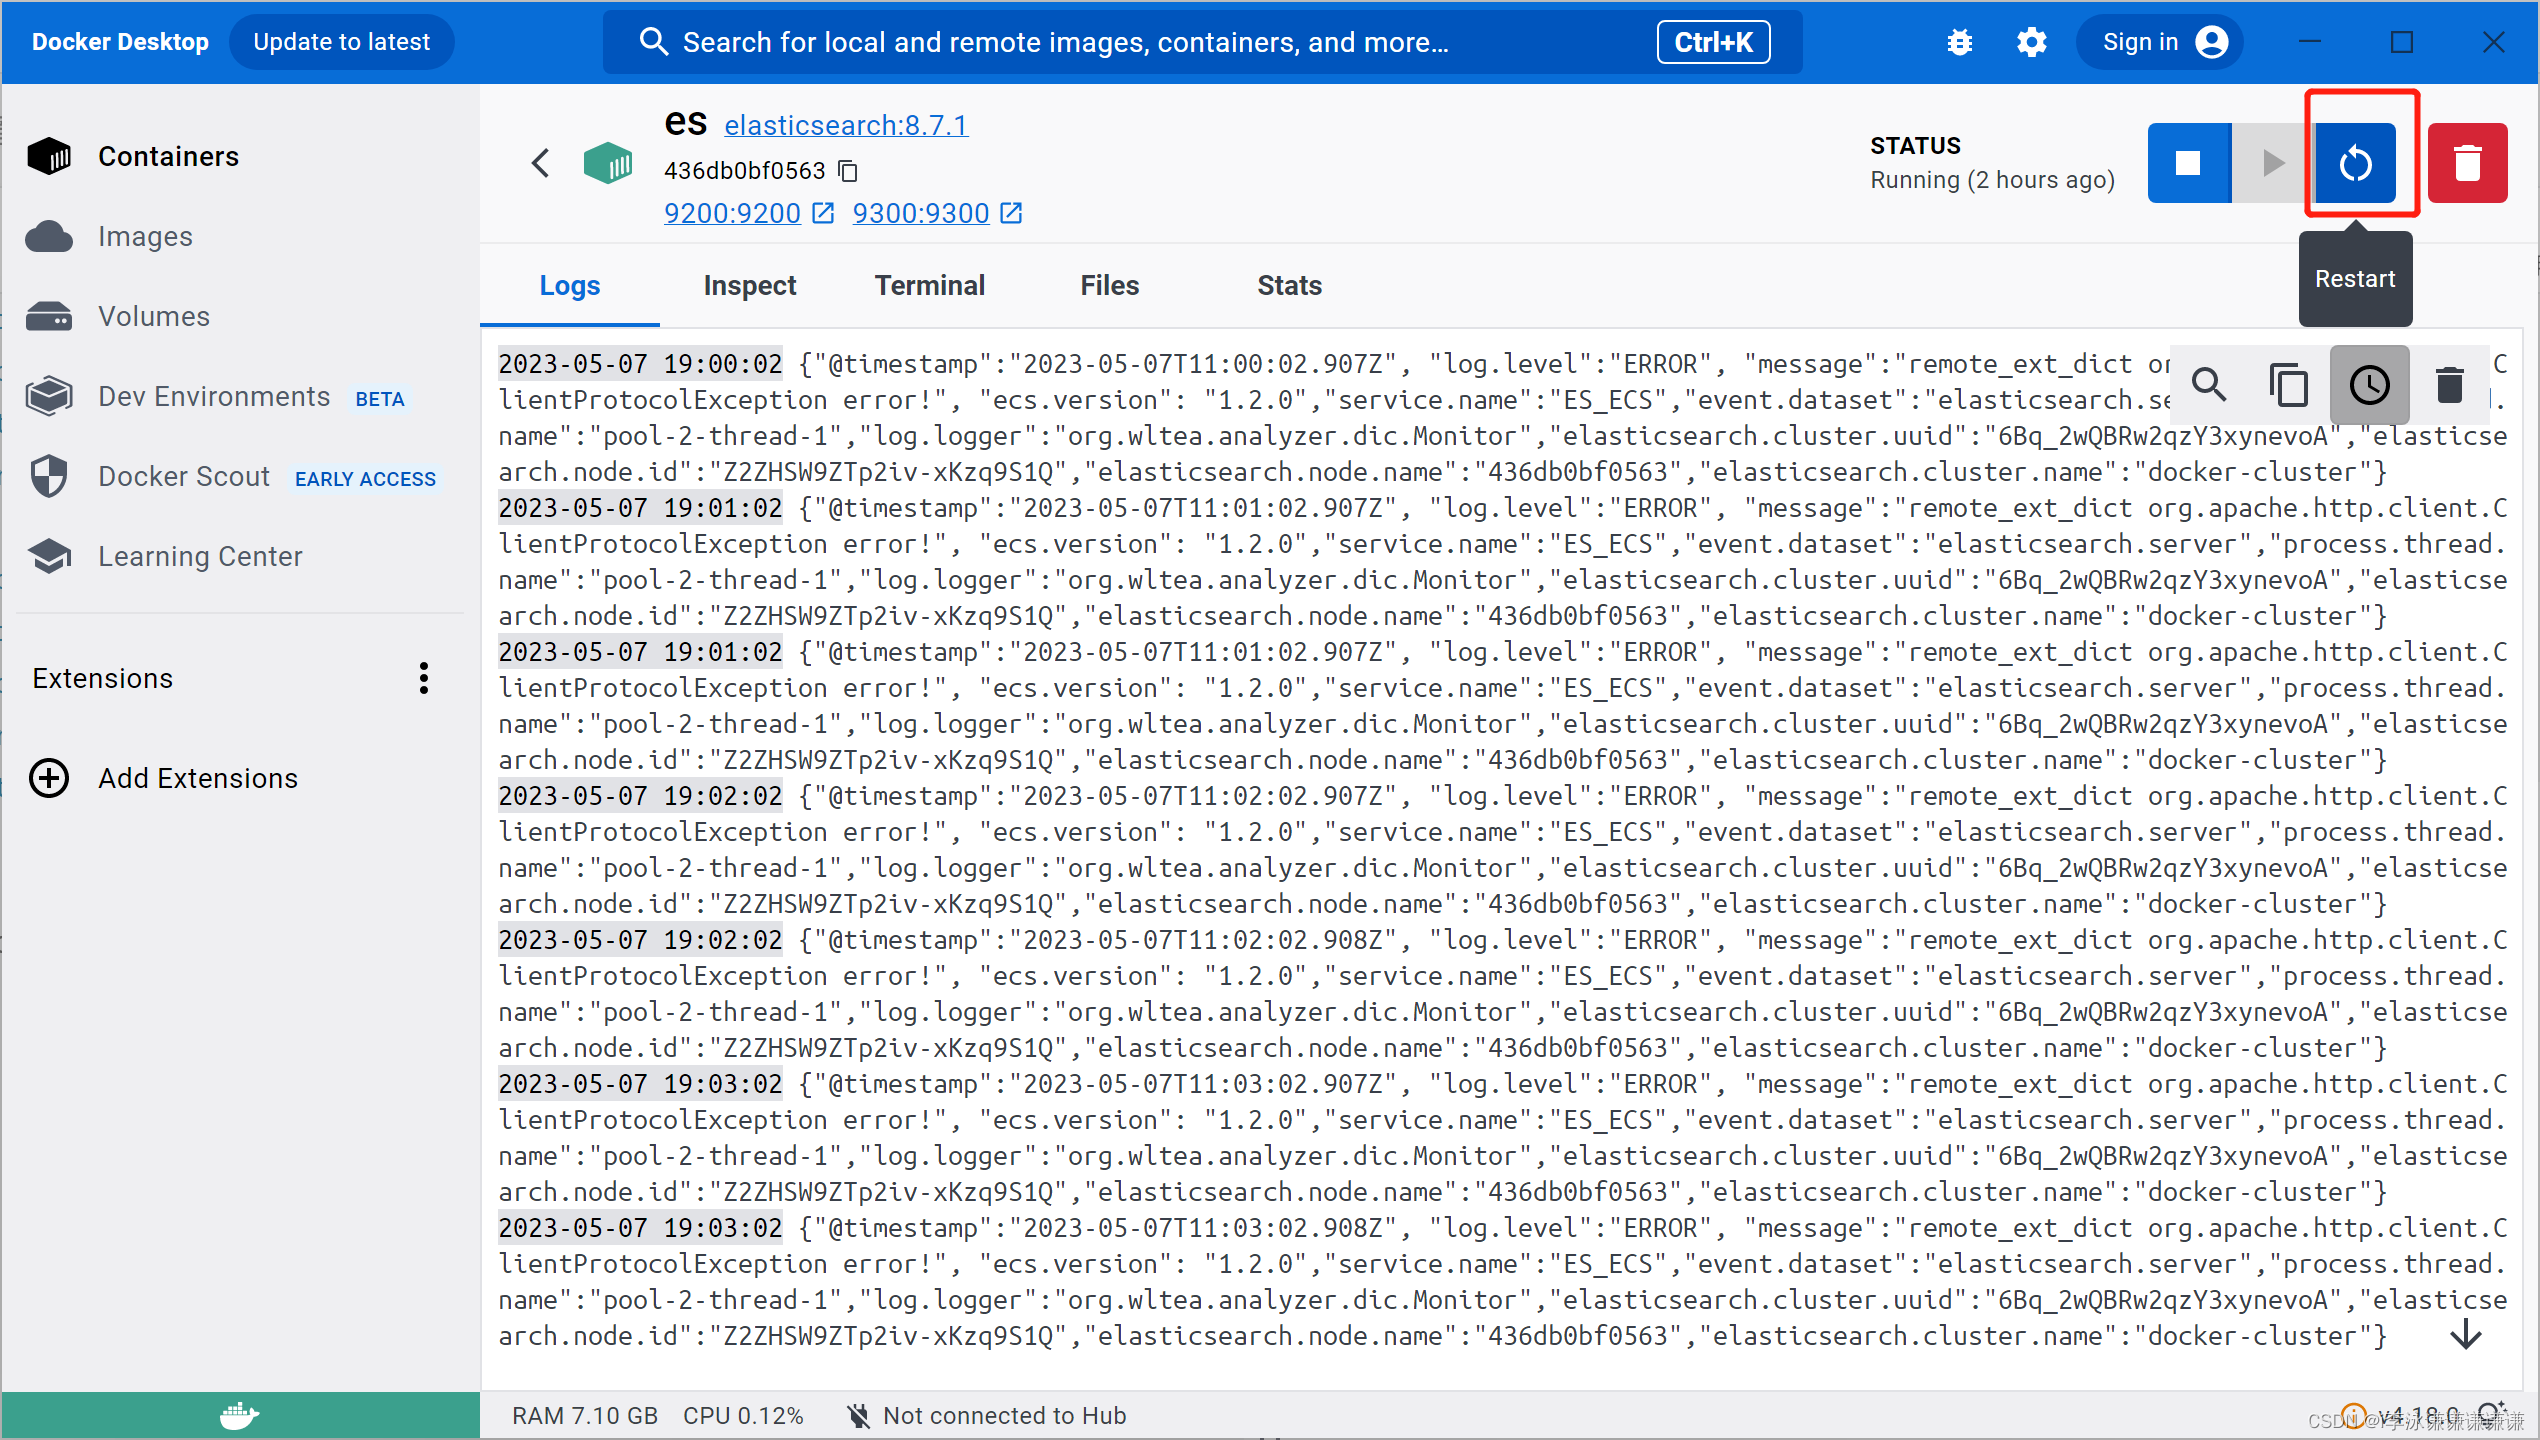Click the Update to latest button
The image size is (2540, 1440).
pyautogui.click(x=342, y=42)
